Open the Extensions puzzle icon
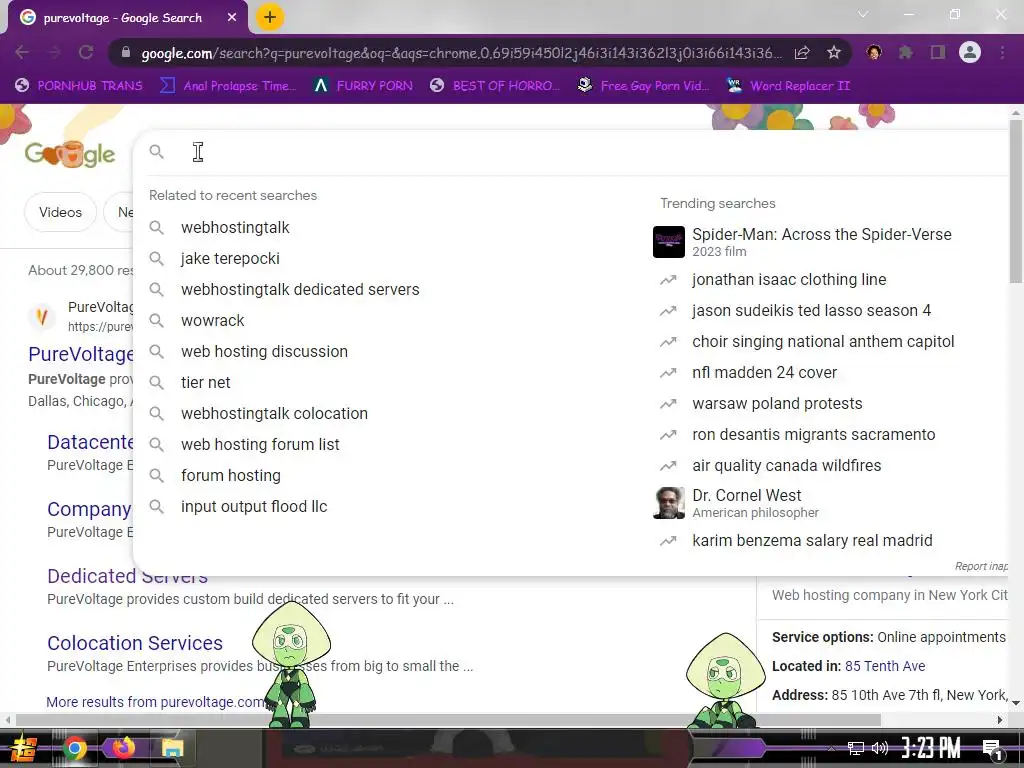Viewport: 1024px width, 768px height. pyautogui.click(x=905, y=52)
